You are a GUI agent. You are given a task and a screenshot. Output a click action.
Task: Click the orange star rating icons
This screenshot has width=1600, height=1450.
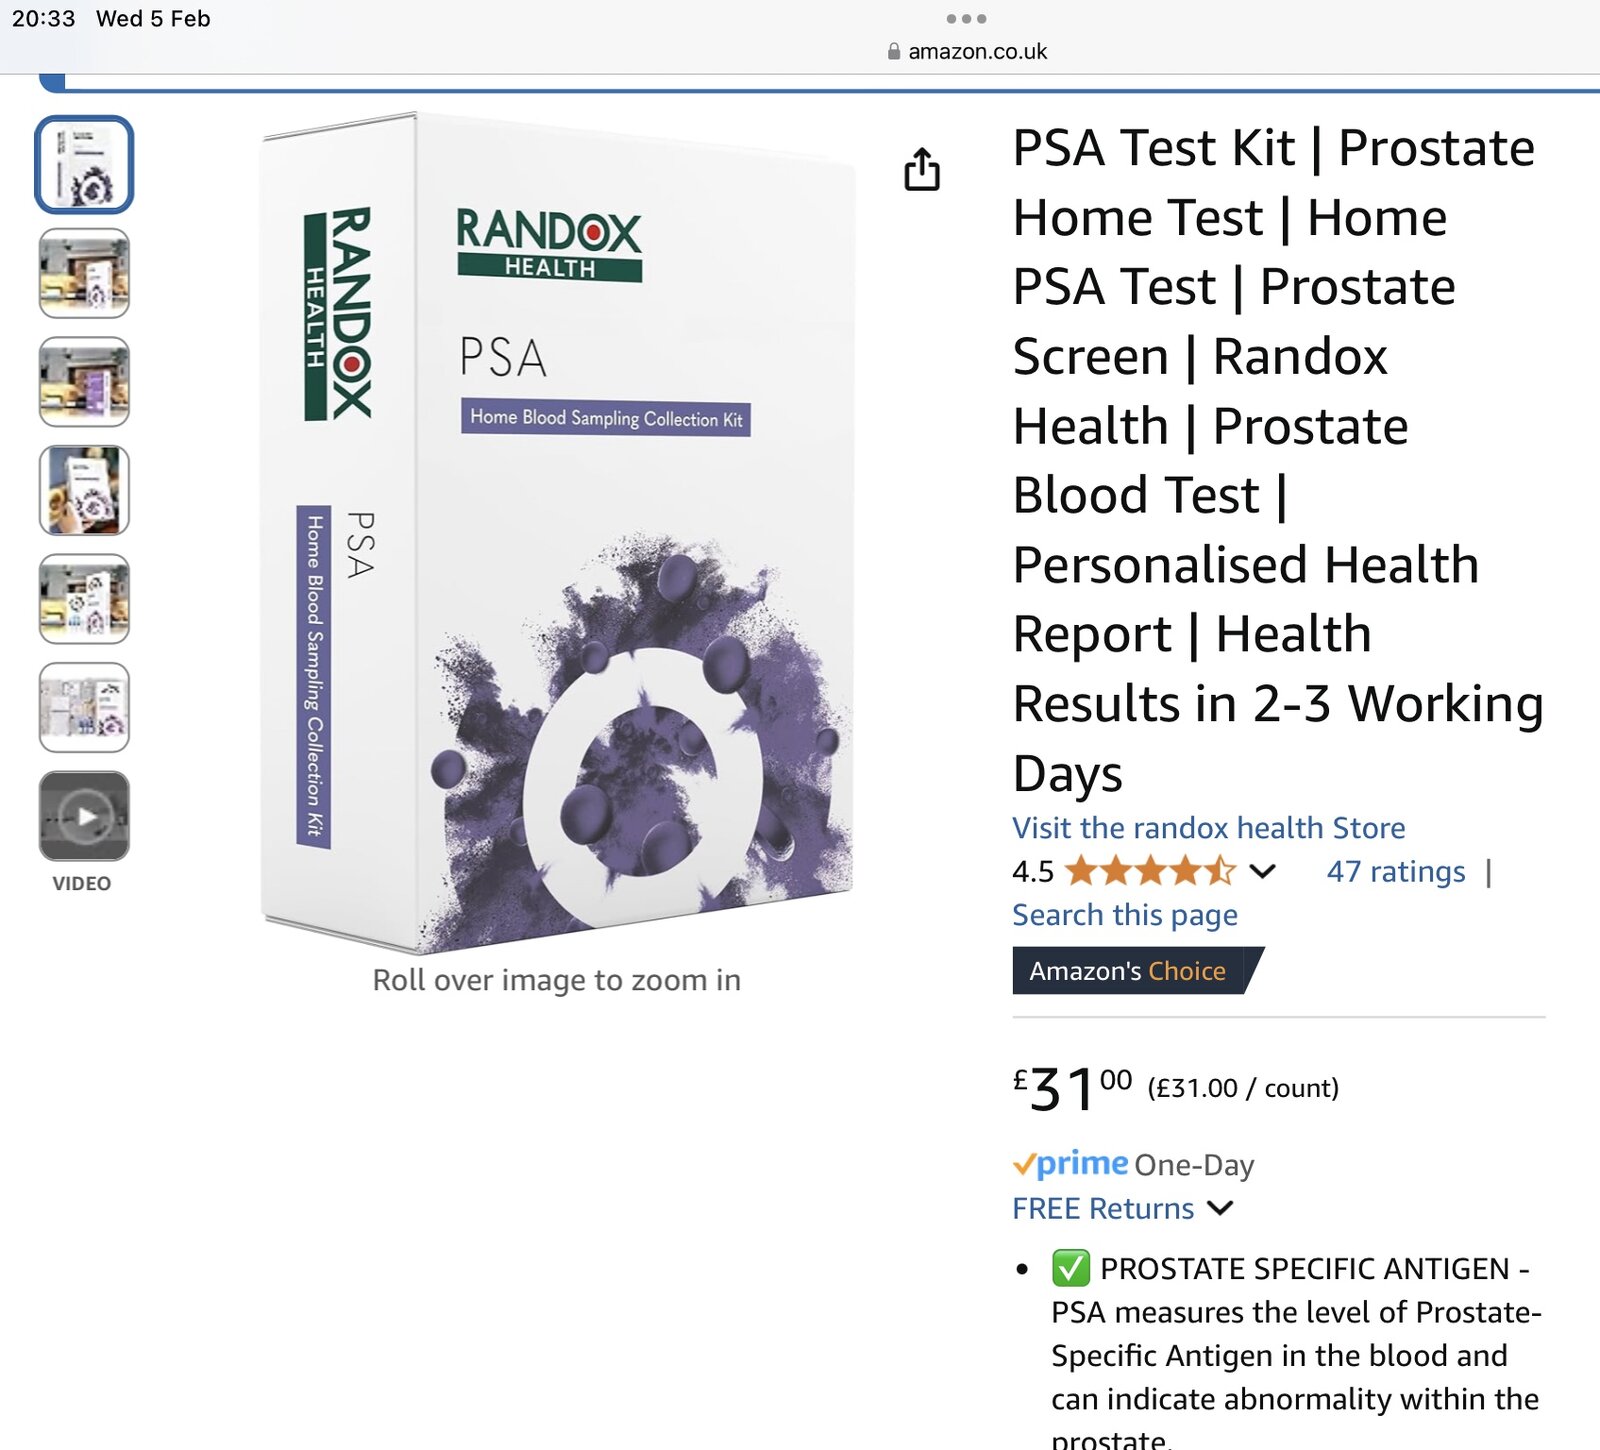coord(1149,871)
